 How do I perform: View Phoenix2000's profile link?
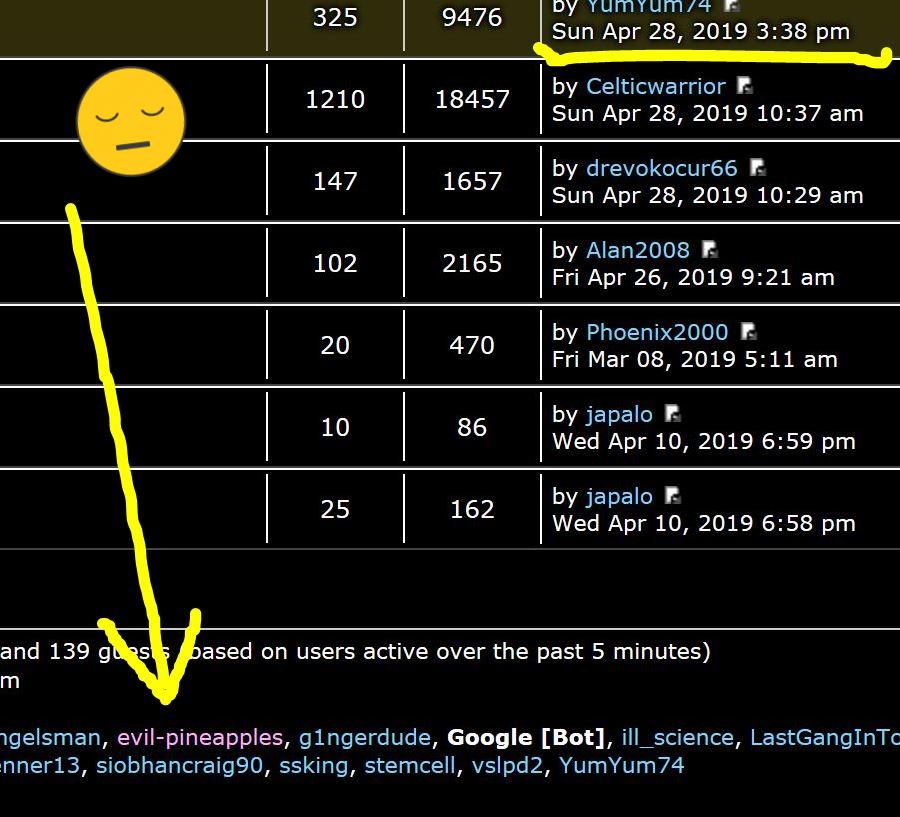pyautogui.click(x=656, y=333)
